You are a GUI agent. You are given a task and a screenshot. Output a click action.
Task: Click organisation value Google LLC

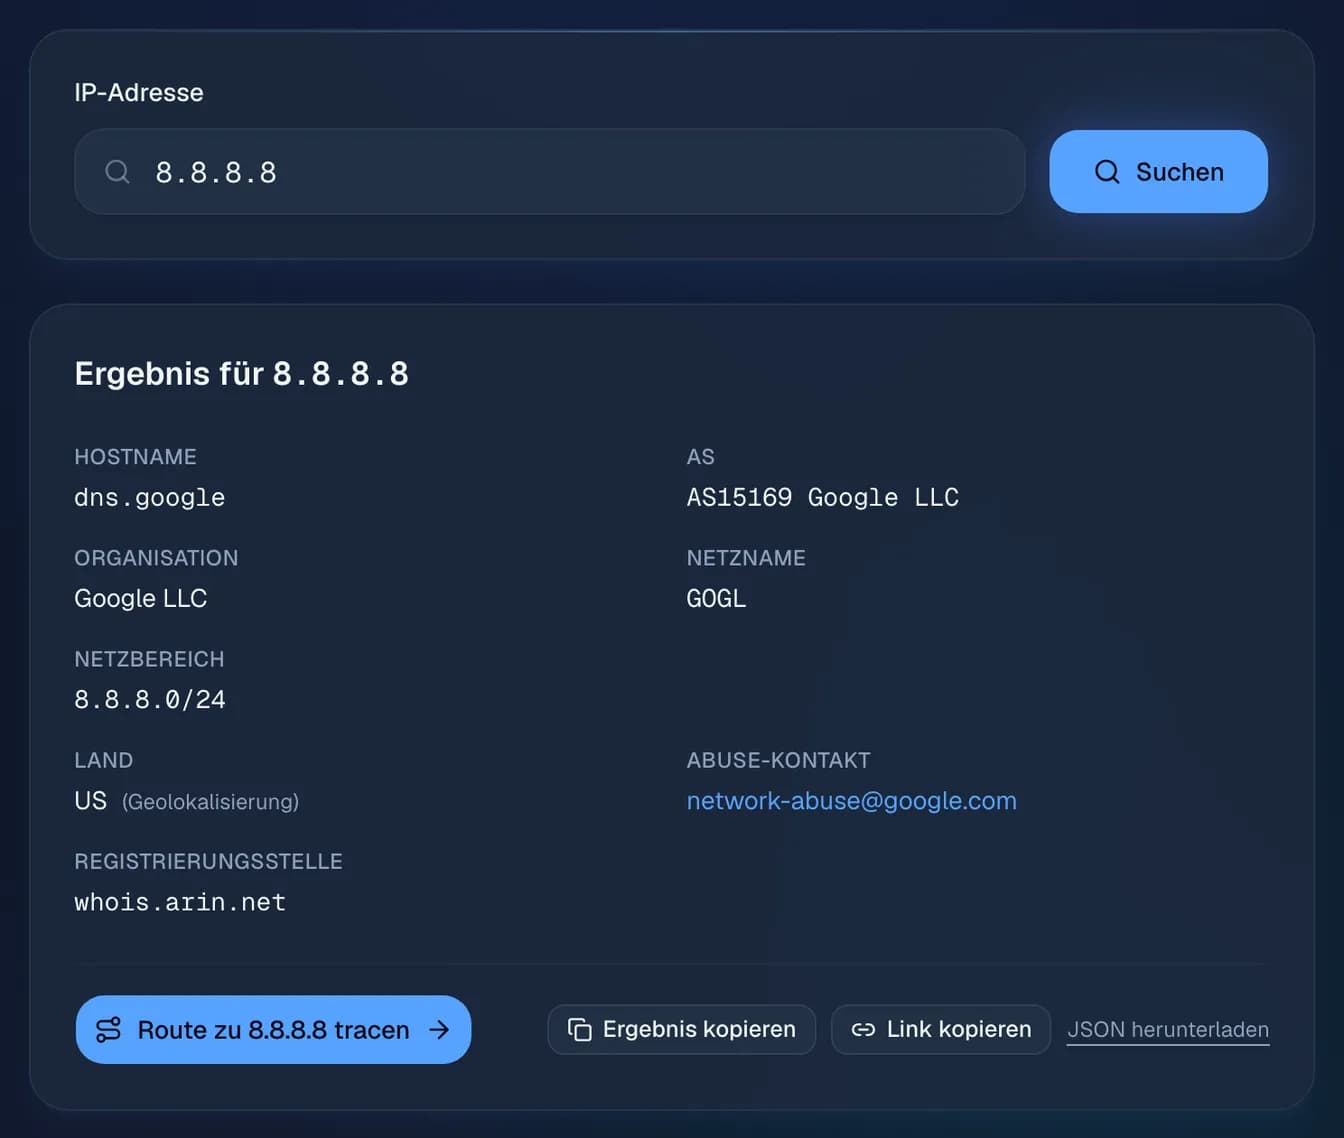point(141,598)
